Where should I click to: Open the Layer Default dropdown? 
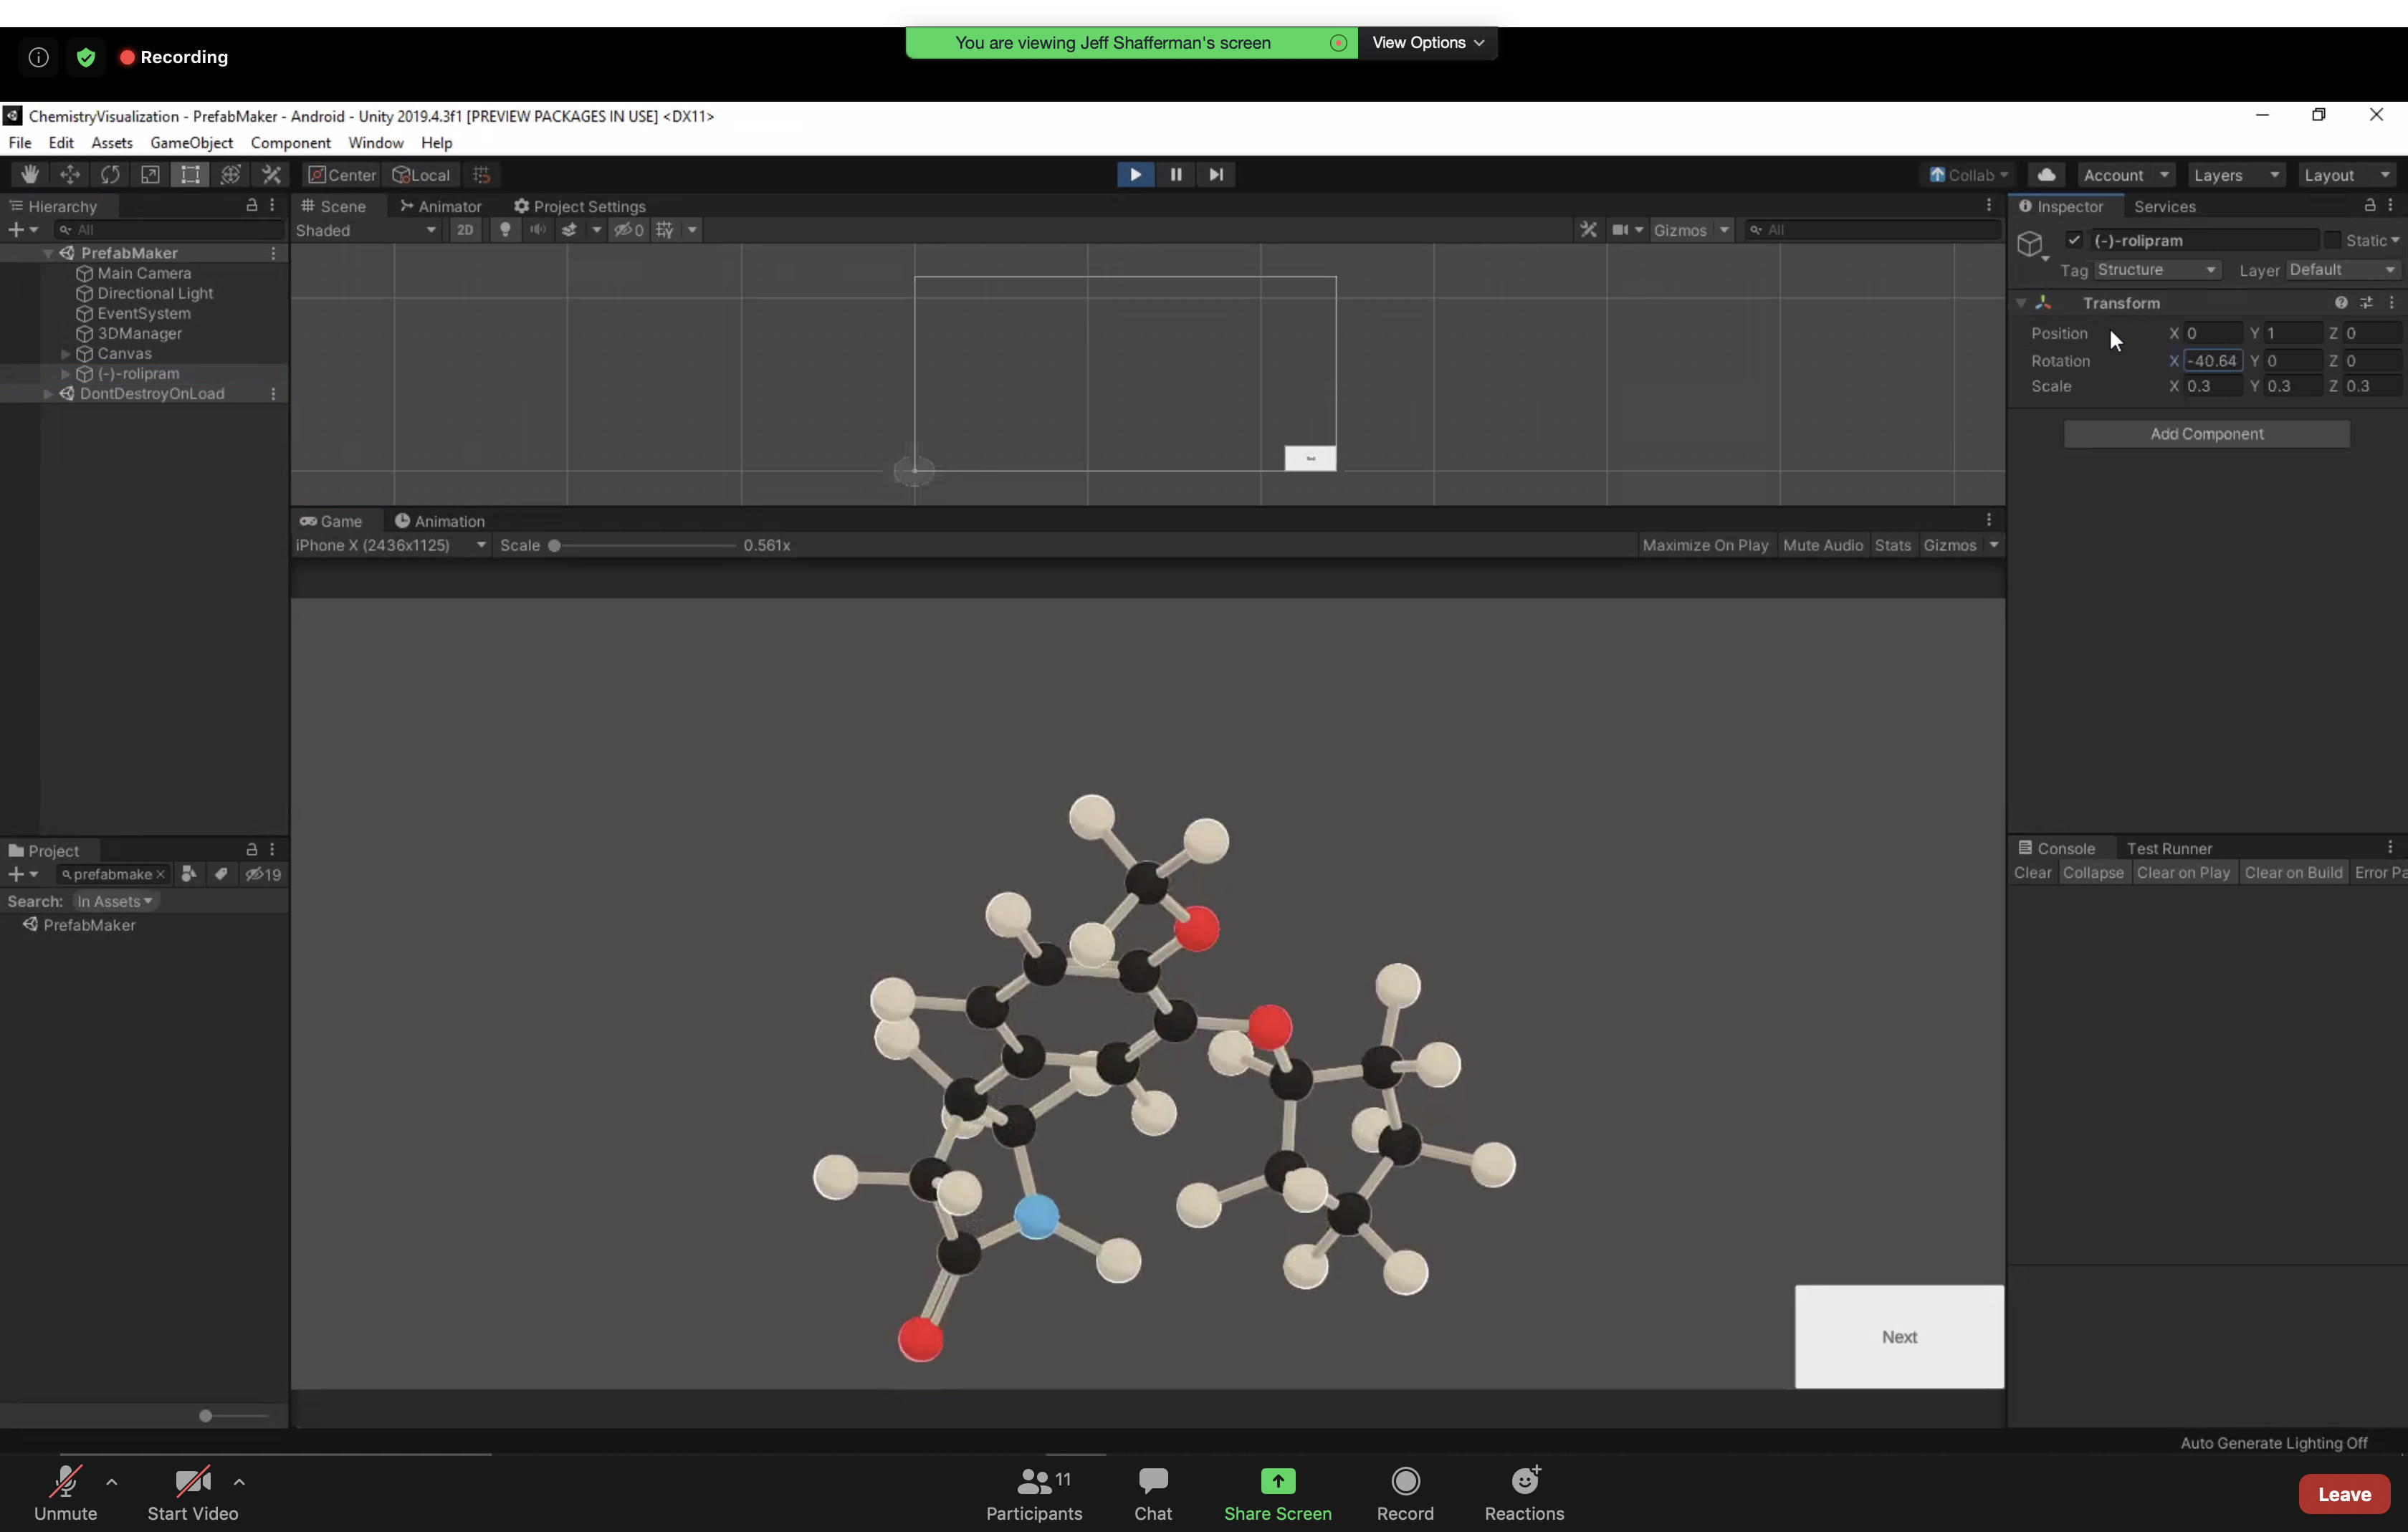click(2343, 270)
